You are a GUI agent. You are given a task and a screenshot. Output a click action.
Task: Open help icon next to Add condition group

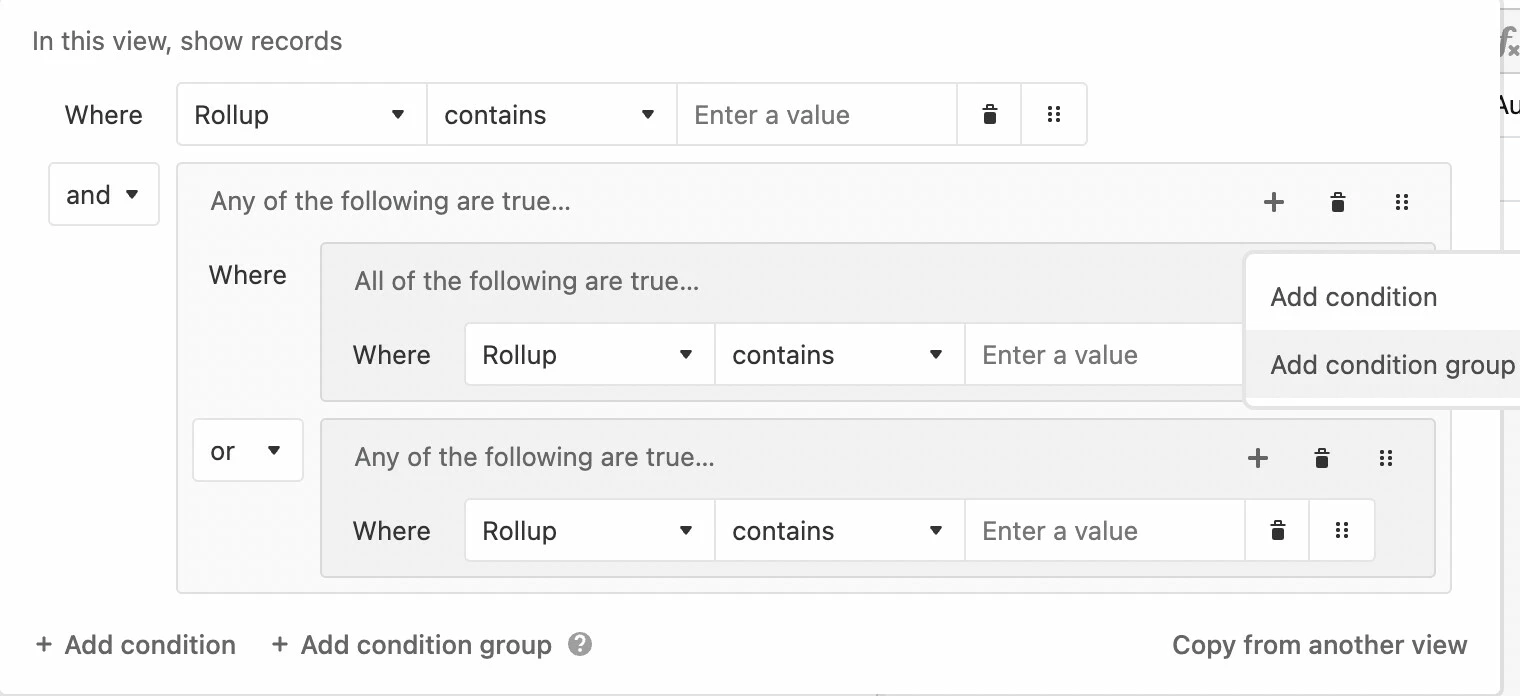coord(580,645)
